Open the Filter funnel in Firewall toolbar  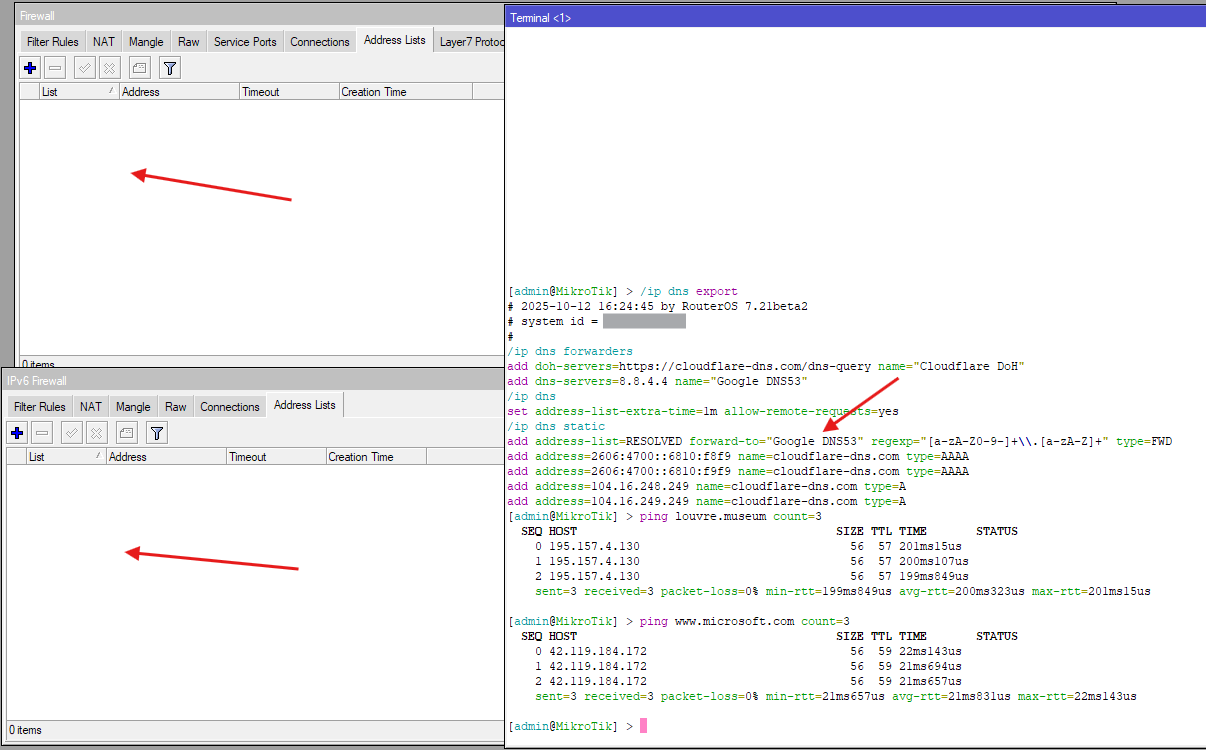pos(170,68)
